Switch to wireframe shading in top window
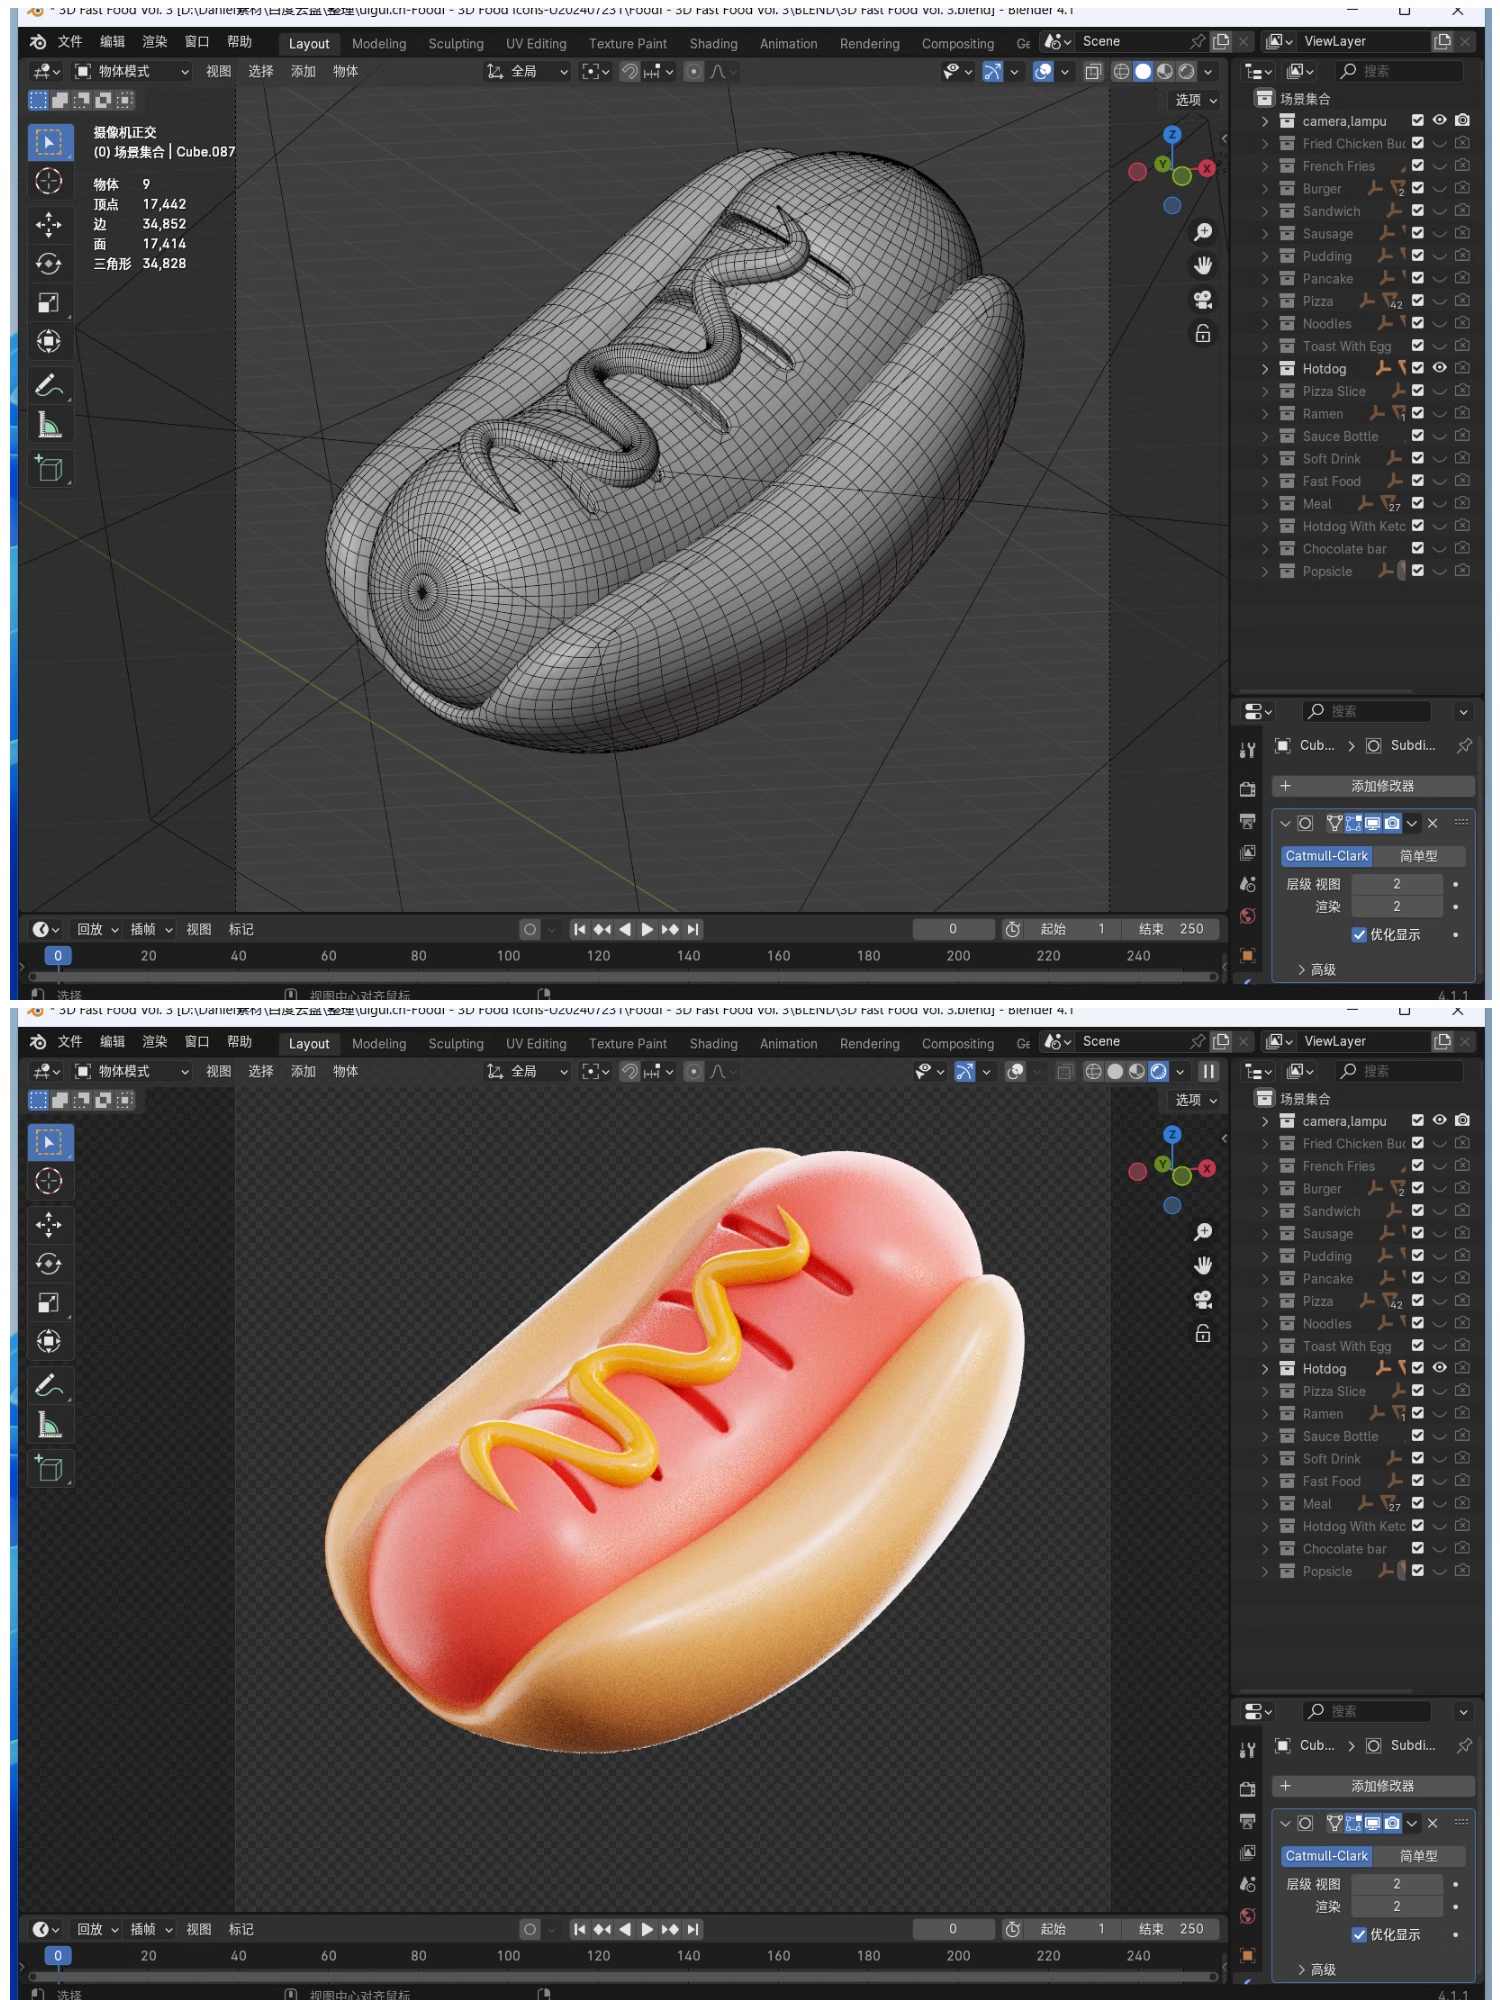The image size is (1500, 2000). tap(1121, 71)
